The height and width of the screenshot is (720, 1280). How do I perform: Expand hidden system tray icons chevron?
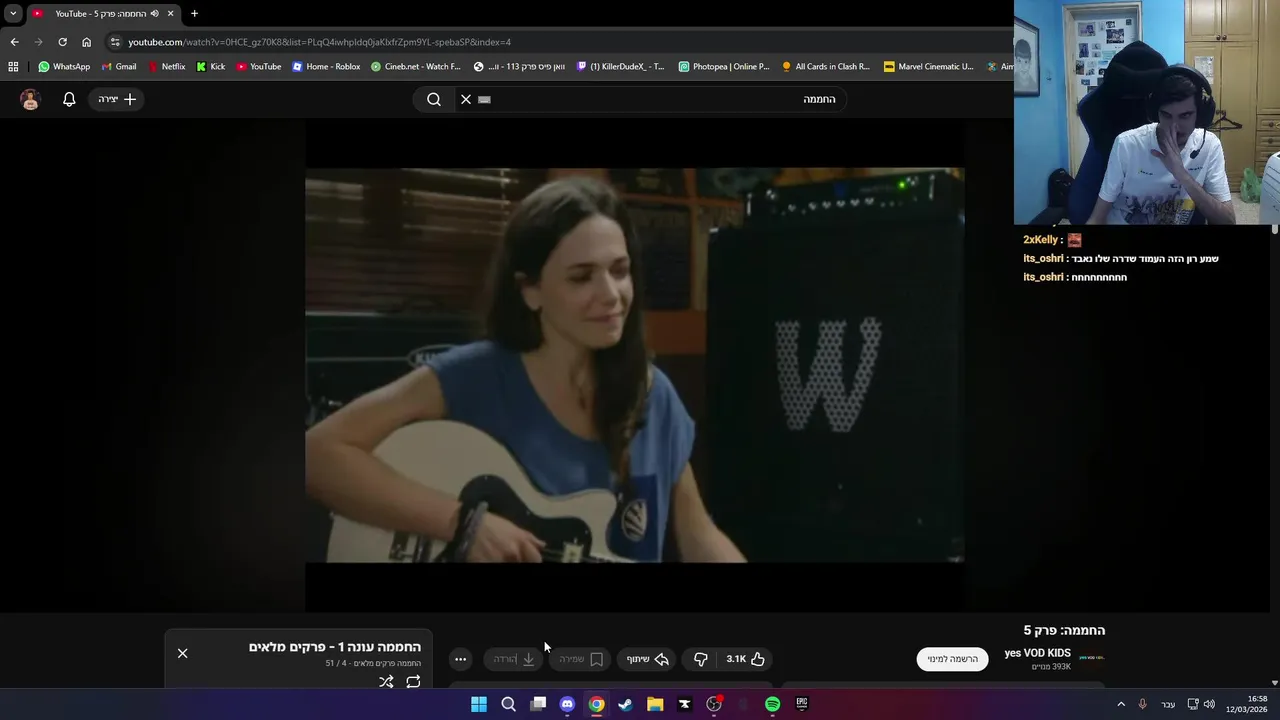tap(1120, 704)
